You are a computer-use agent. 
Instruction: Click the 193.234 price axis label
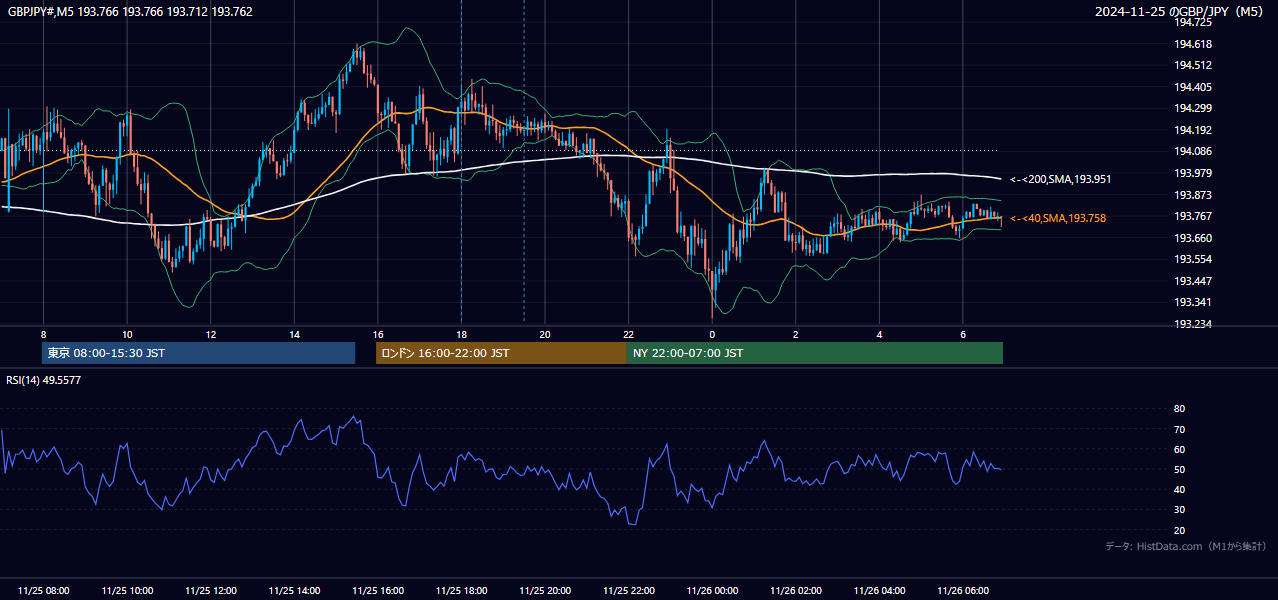[1193, 324]
